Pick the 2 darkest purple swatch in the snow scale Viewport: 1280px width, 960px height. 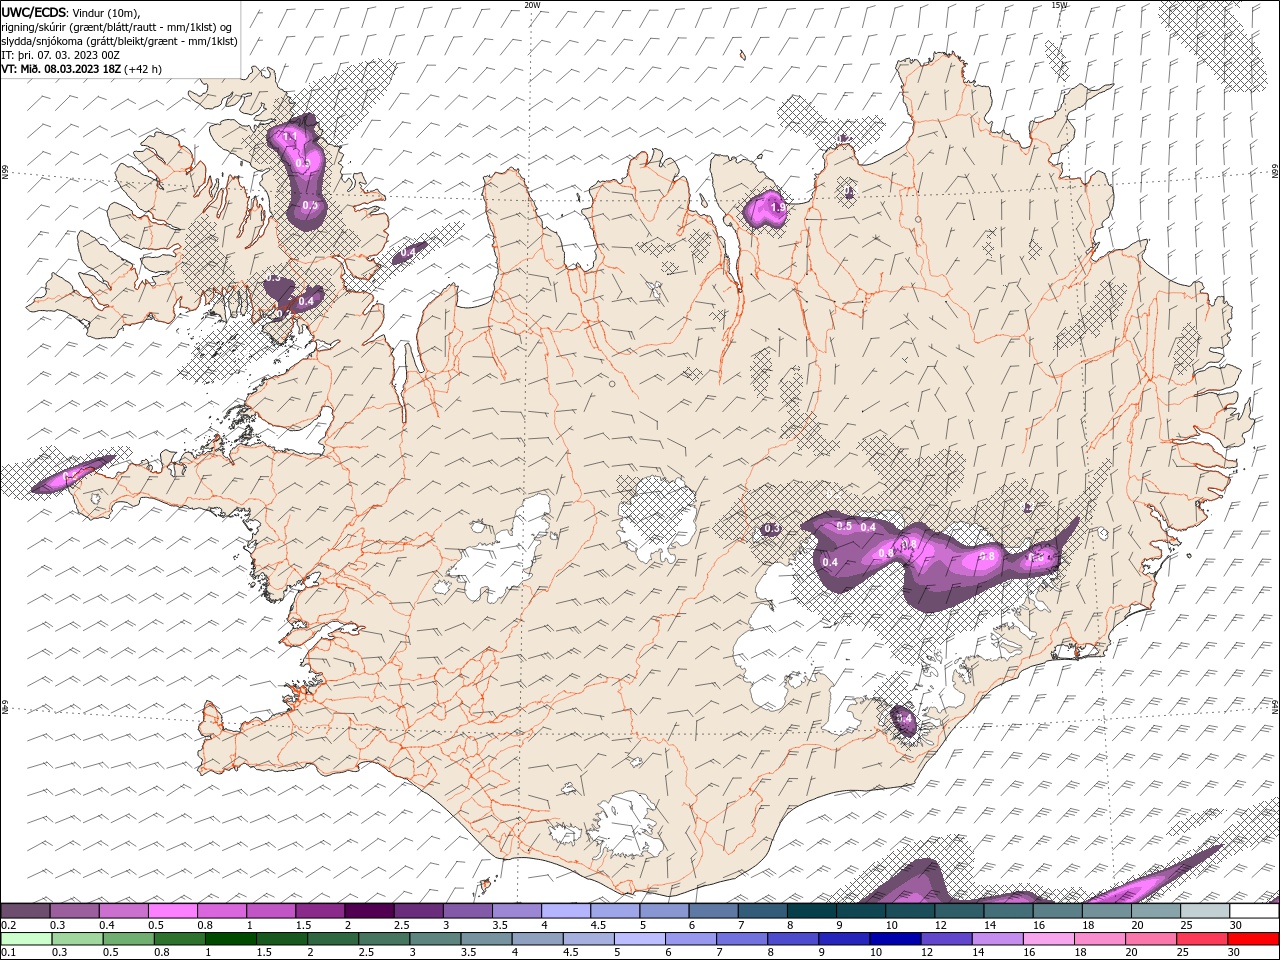pos(370,910)
